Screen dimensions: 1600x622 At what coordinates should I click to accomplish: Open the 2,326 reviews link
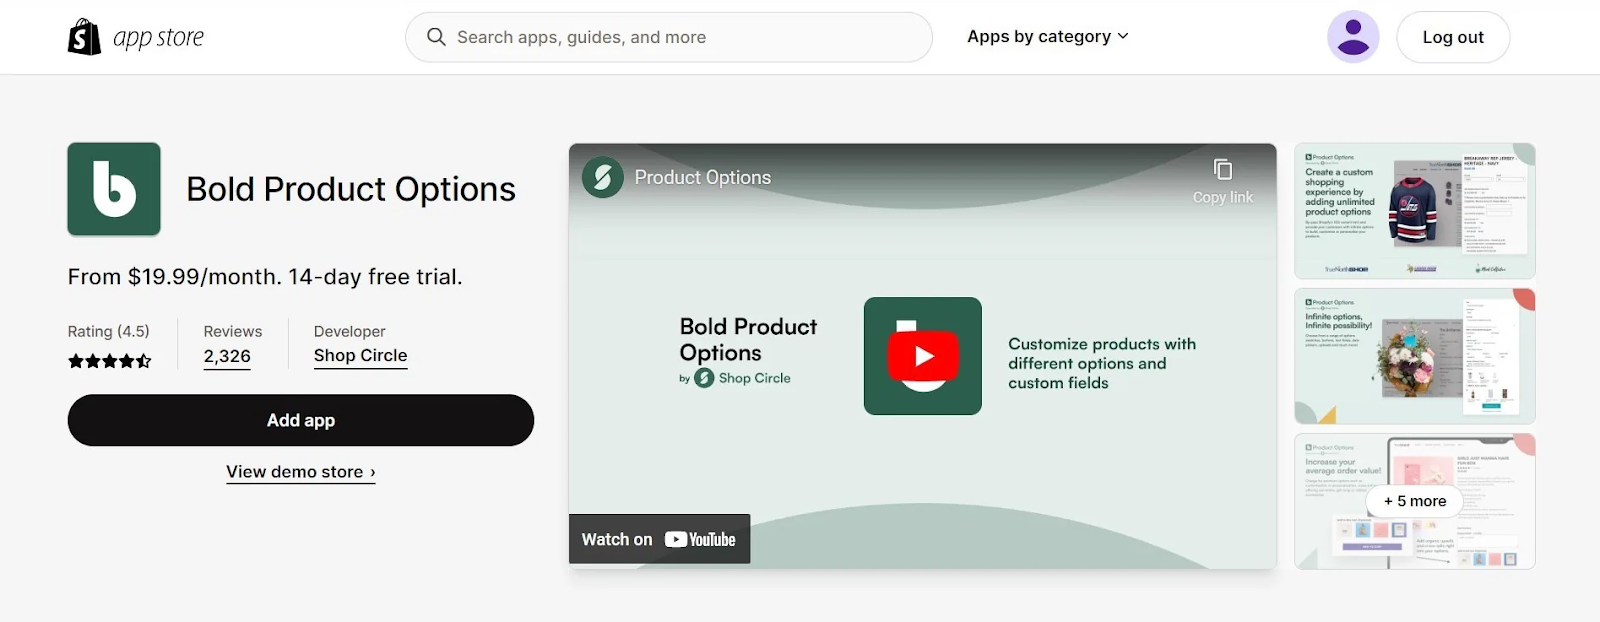point(227,356)
